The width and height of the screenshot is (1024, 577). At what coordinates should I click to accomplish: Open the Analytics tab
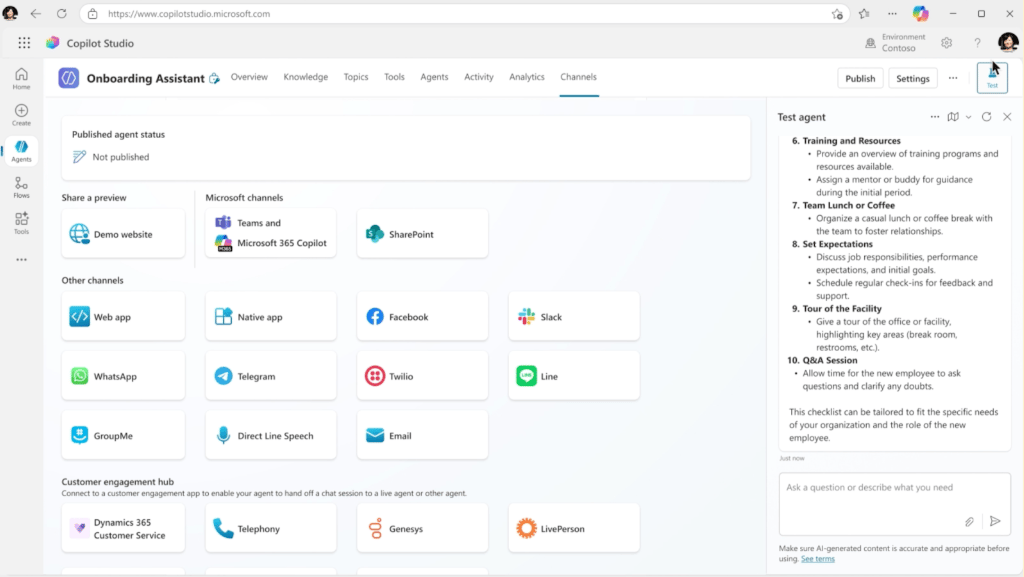527,77
